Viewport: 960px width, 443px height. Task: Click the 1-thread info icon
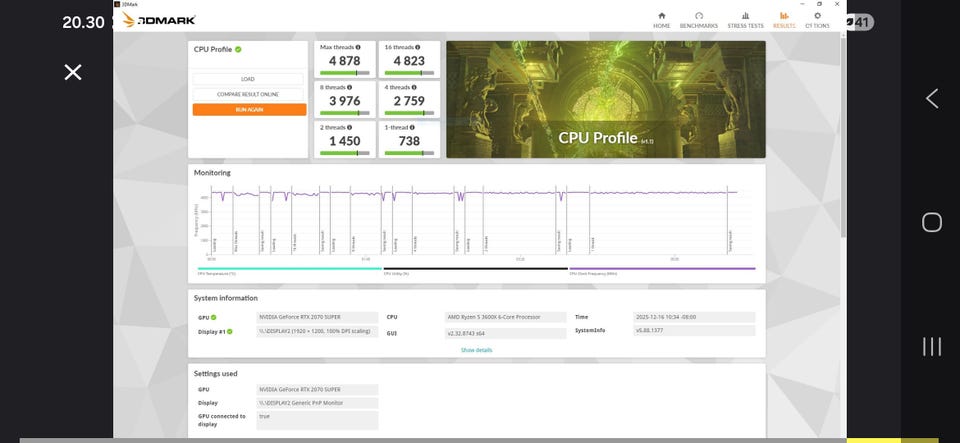click(413, 127)
